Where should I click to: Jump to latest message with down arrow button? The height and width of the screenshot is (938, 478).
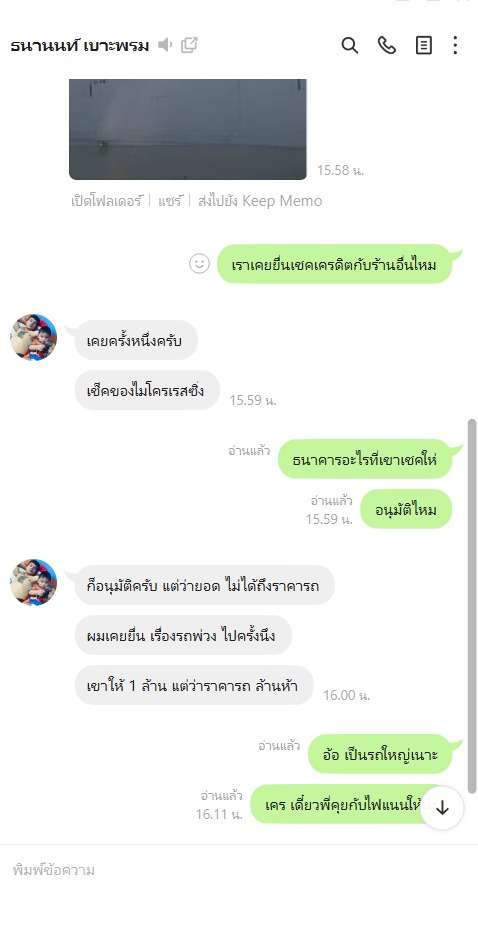(x=442, y=808)
